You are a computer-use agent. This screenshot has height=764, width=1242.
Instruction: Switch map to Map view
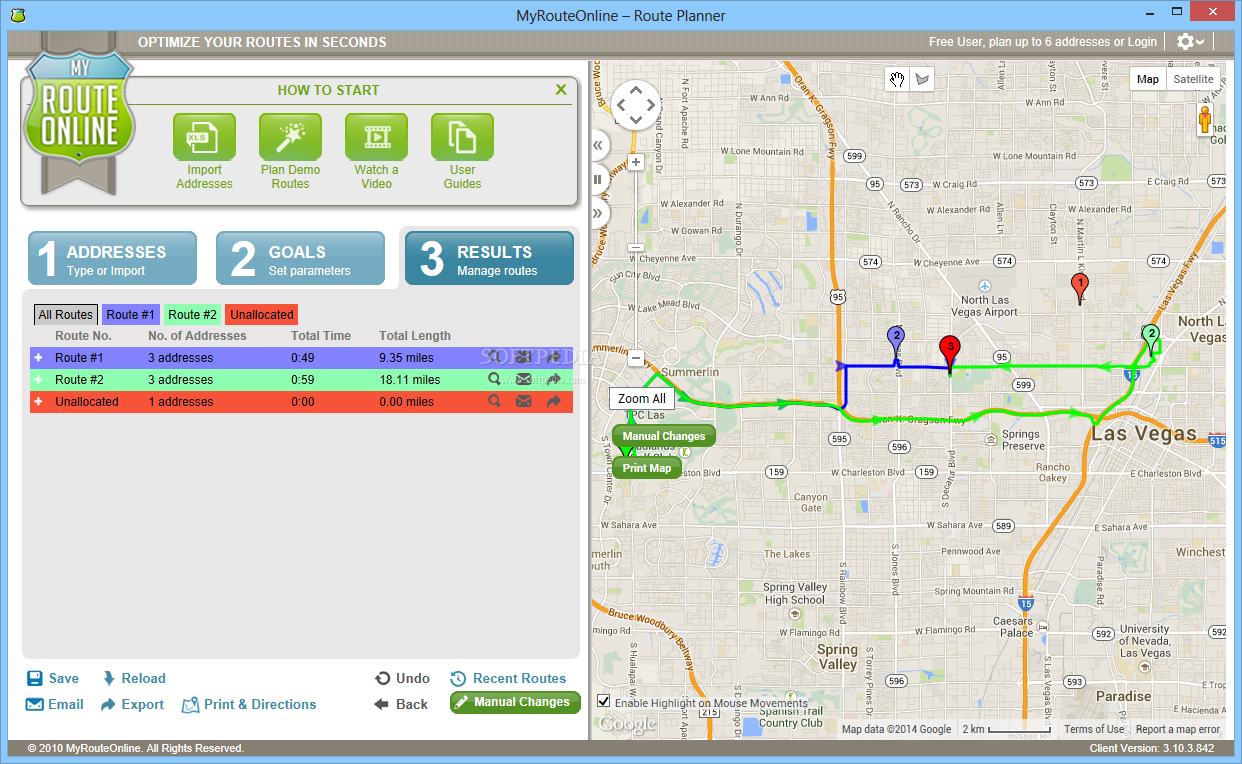click(x=1148, y=79)
